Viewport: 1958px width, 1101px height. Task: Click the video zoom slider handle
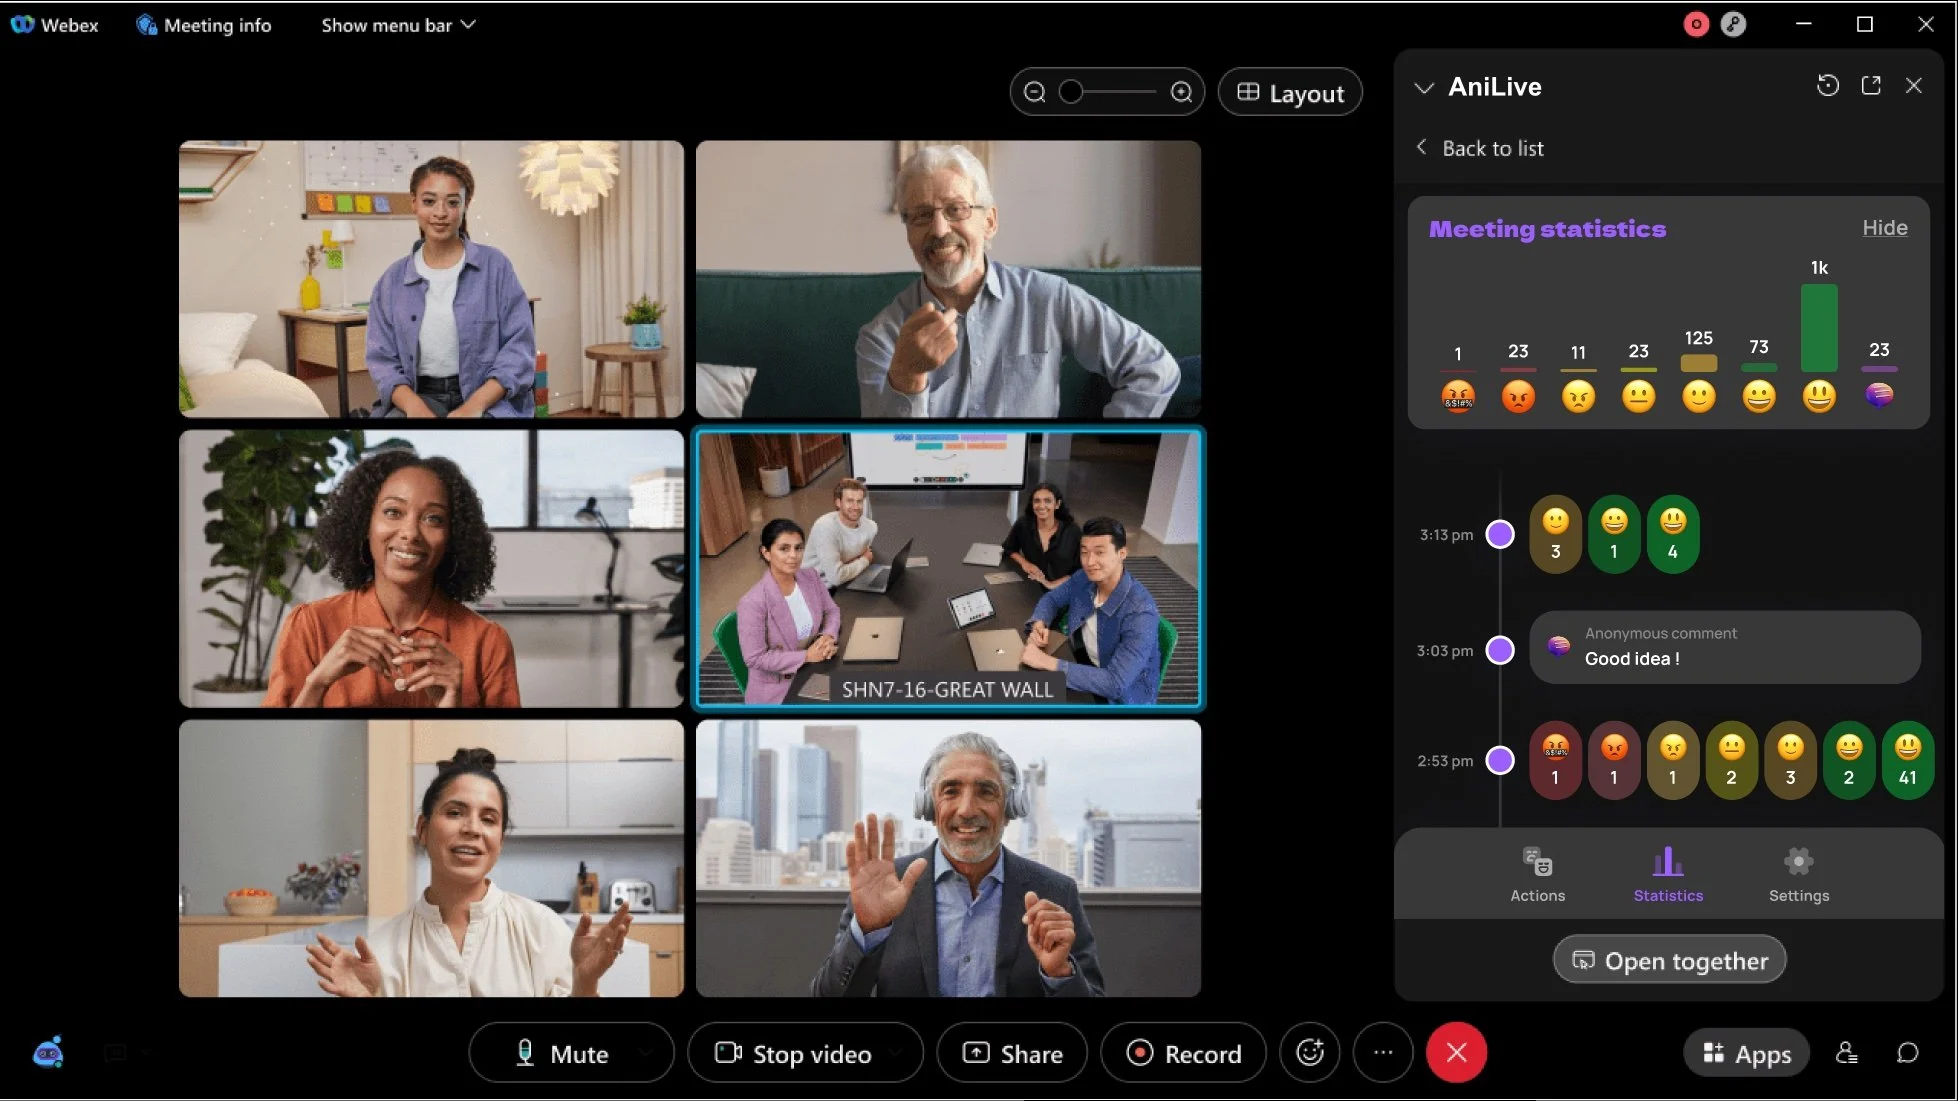click(x=1071, y=92)
